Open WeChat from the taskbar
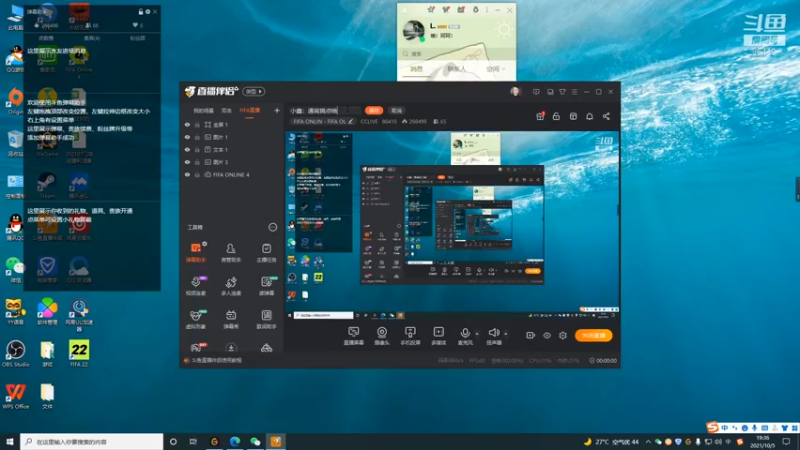This screenshot has height=450, width=800. pyautogui.click(x=255, y=442)
